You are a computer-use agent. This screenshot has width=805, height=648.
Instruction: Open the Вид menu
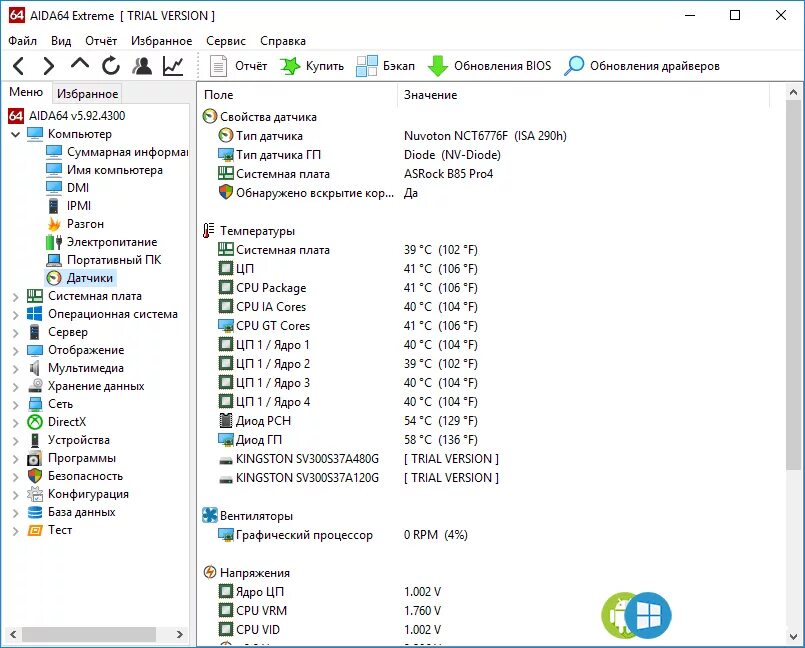click(x=61, y=41)
